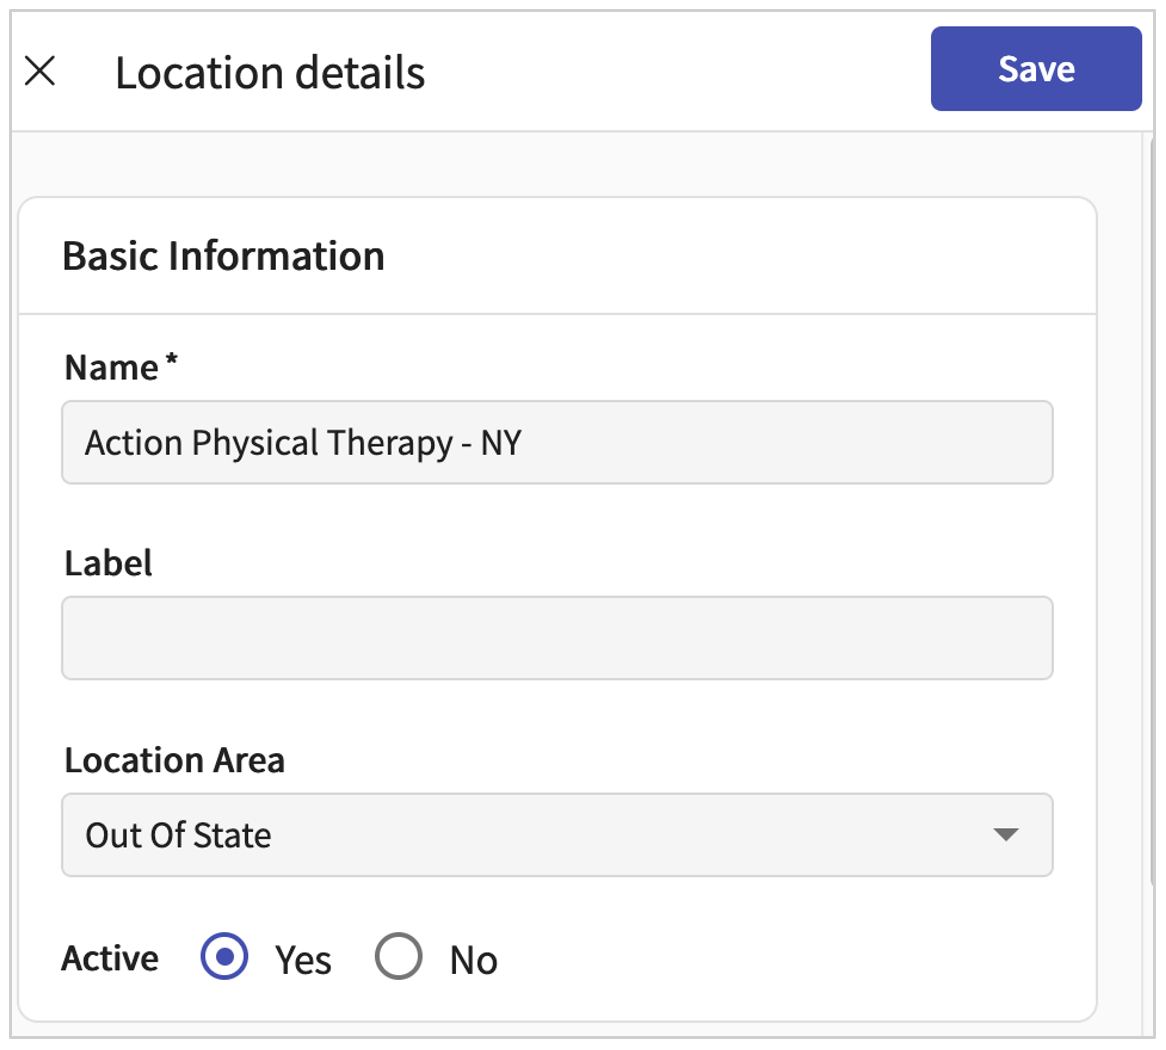Click the Location details panel title
This screenshot has height=1050, width=1166.
(x=270, y=73)
